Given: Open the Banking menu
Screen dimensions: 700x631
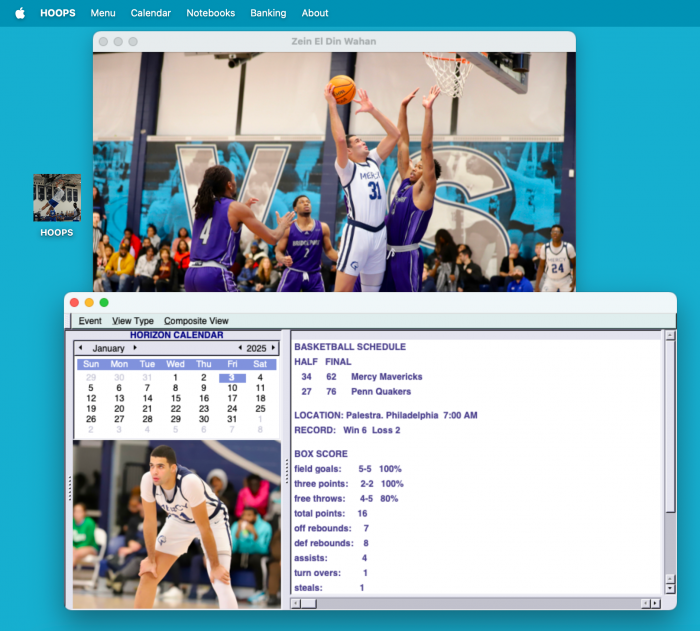Looking at the screenshot, I should coord(268,13).
